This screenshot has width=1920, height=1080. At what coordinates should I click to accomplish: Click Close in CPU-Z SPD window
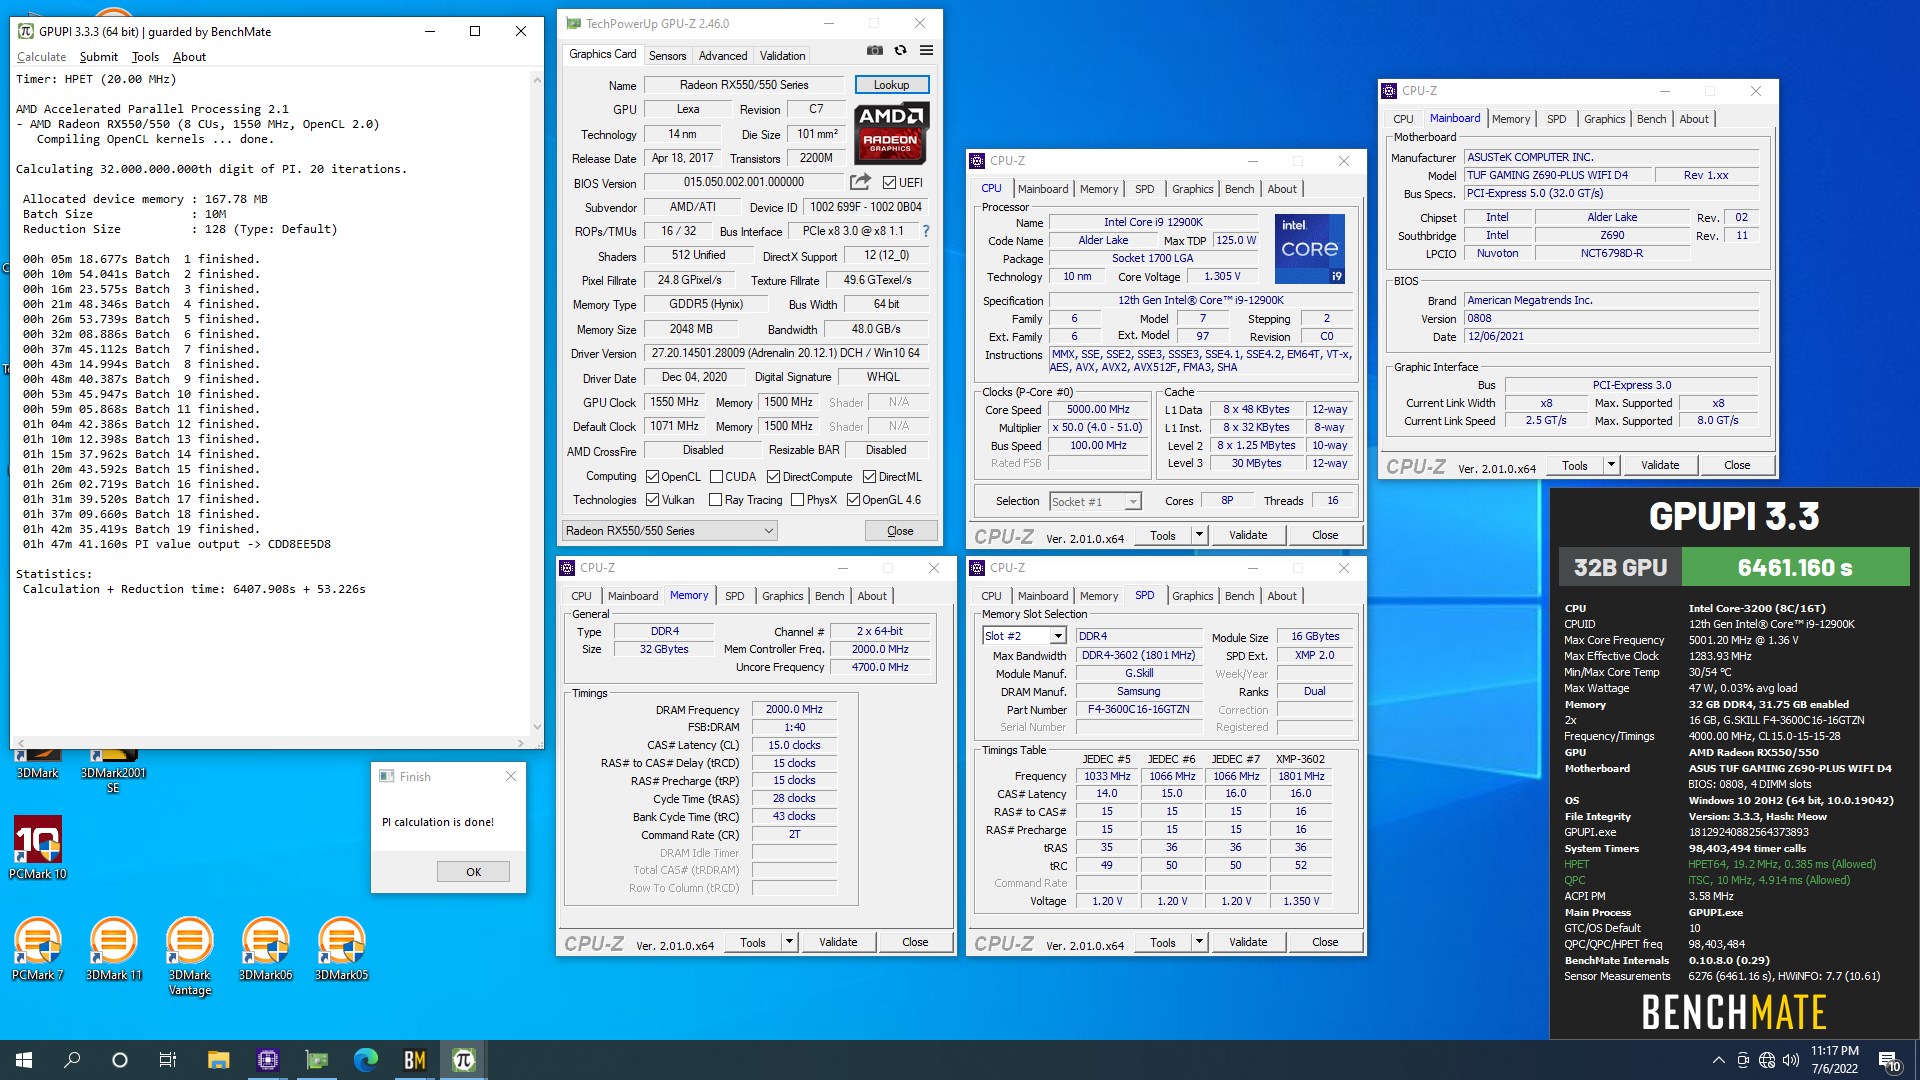point(1325,942)
